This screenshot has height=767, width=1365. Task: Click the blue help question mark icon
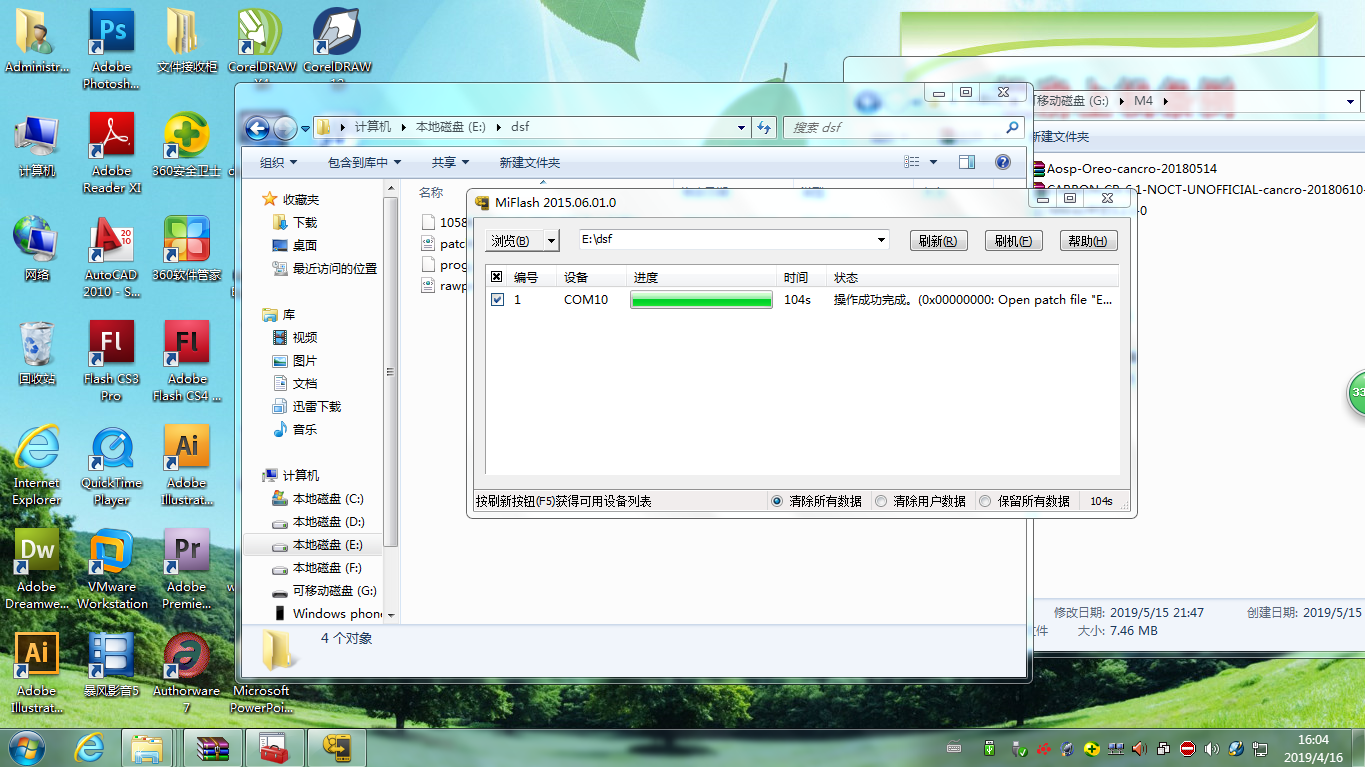[x=1003, y=162]
